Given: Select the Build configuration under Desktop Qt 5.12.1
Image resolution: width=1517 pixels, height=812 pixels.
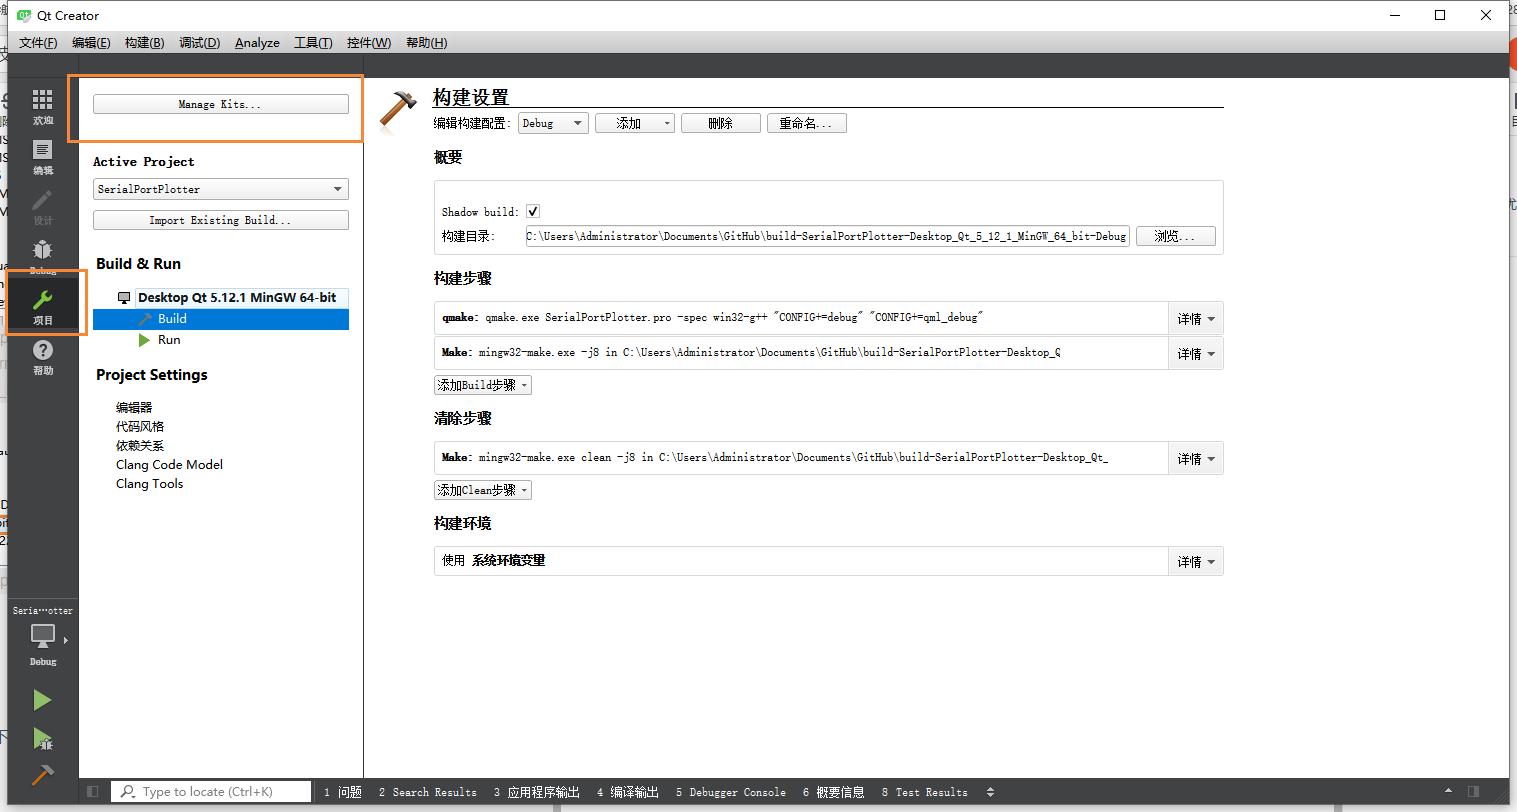Looking at the screenshot, I should click(x=171, y=318).
